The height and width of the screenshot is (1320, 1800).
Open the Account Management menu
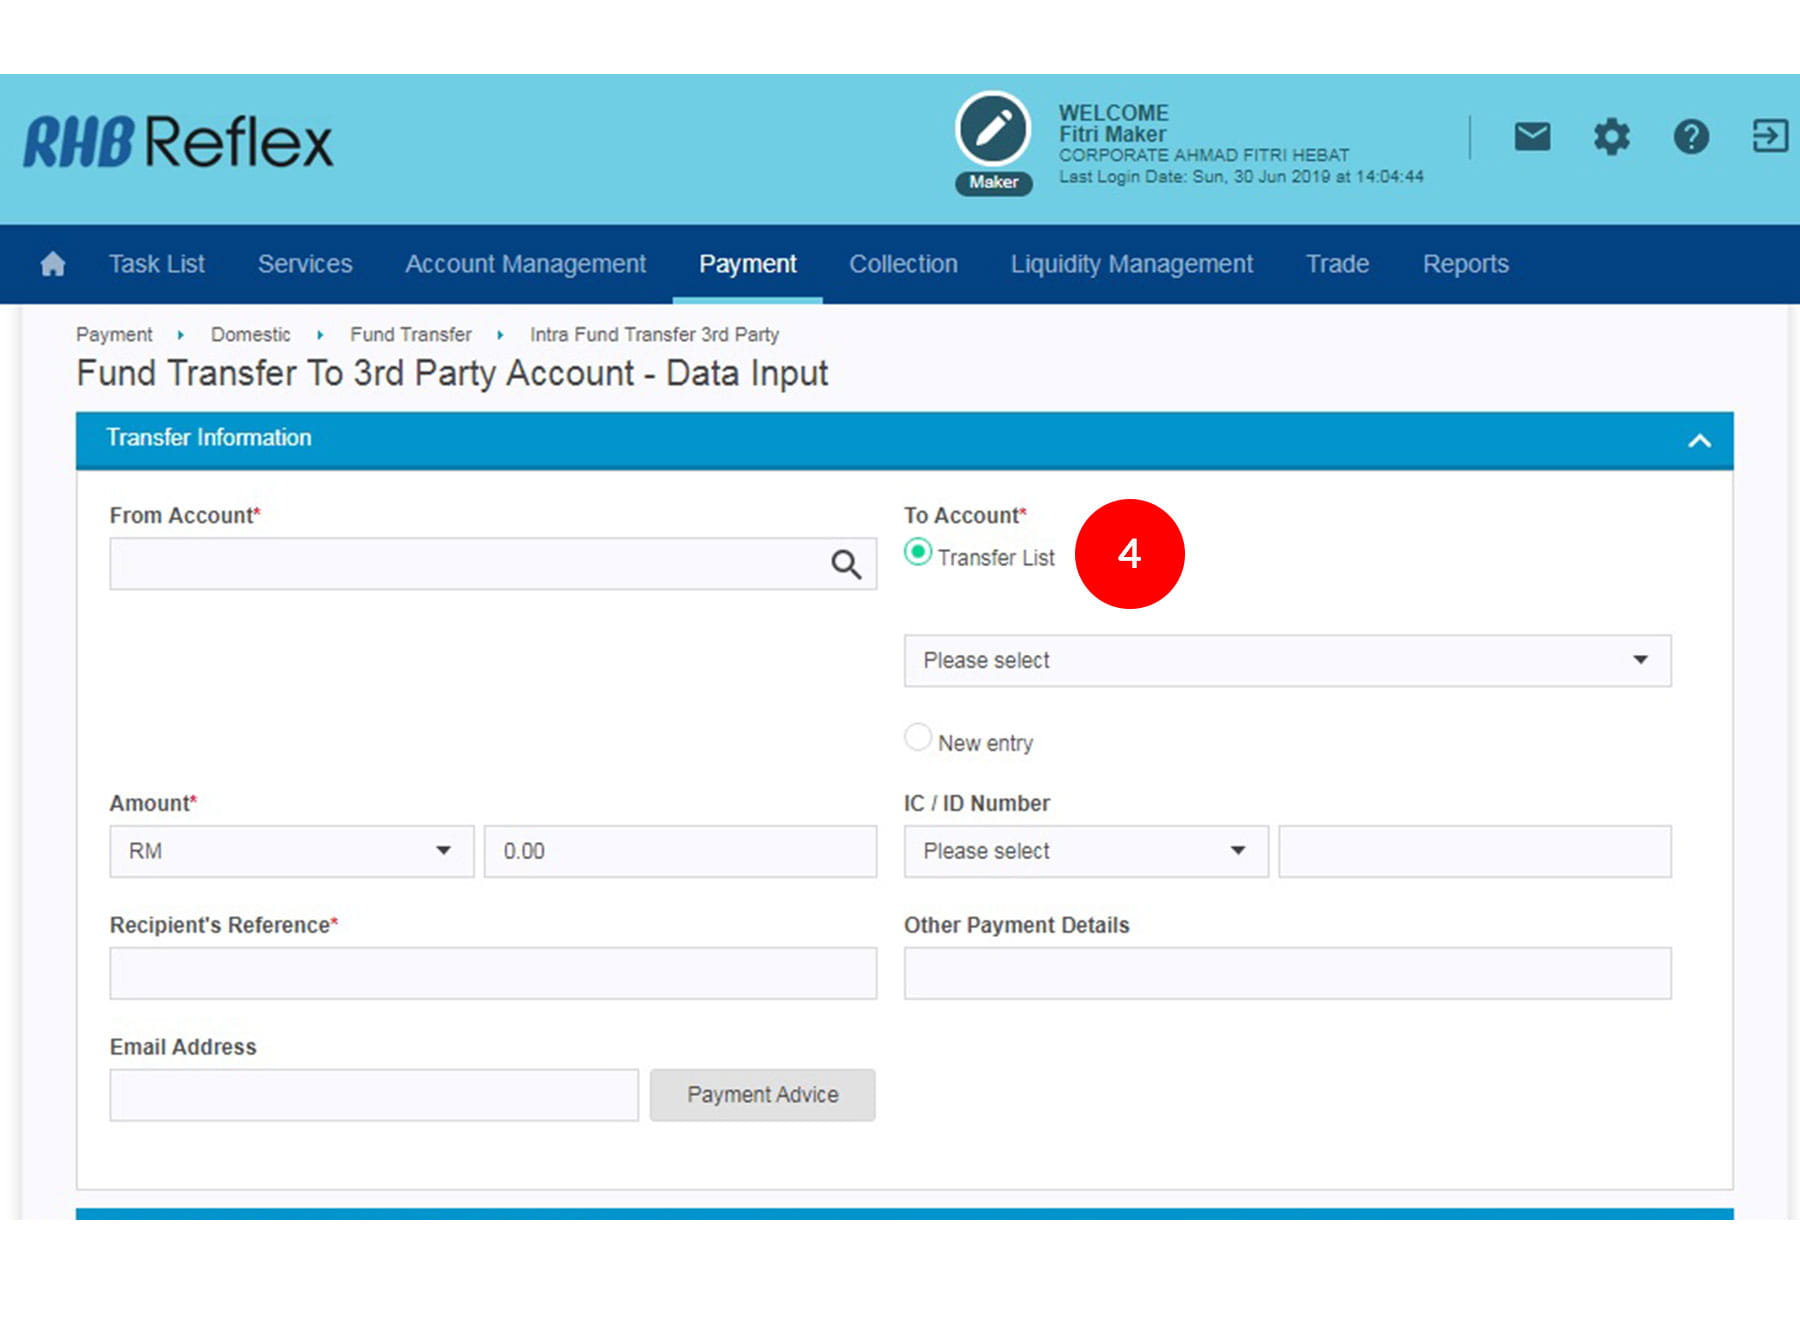click(x=525, y=264)
